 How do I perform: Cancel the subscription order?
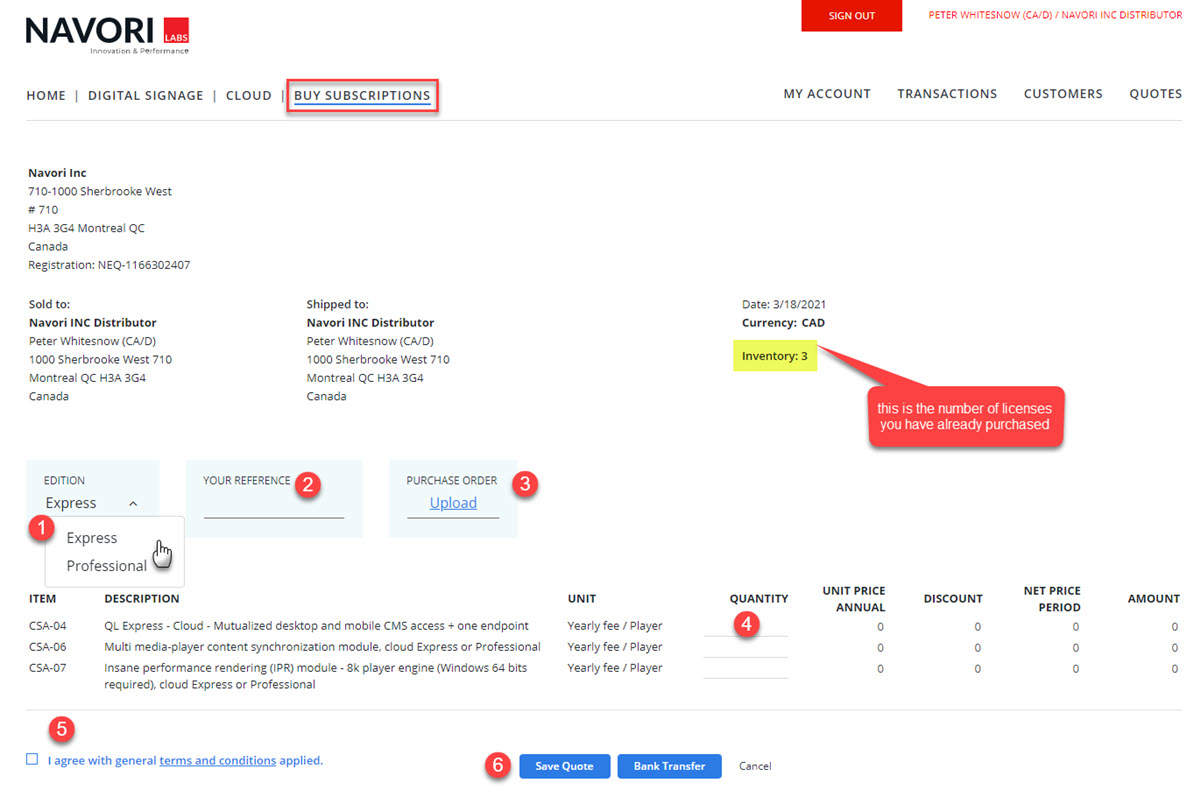[755, 766]
